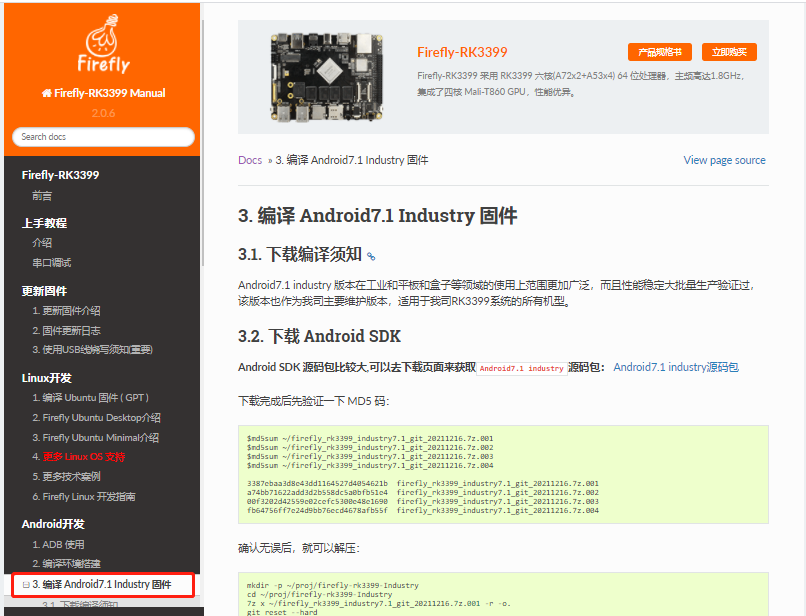Click the Android7.1 industry inline code label

point(521,368)
